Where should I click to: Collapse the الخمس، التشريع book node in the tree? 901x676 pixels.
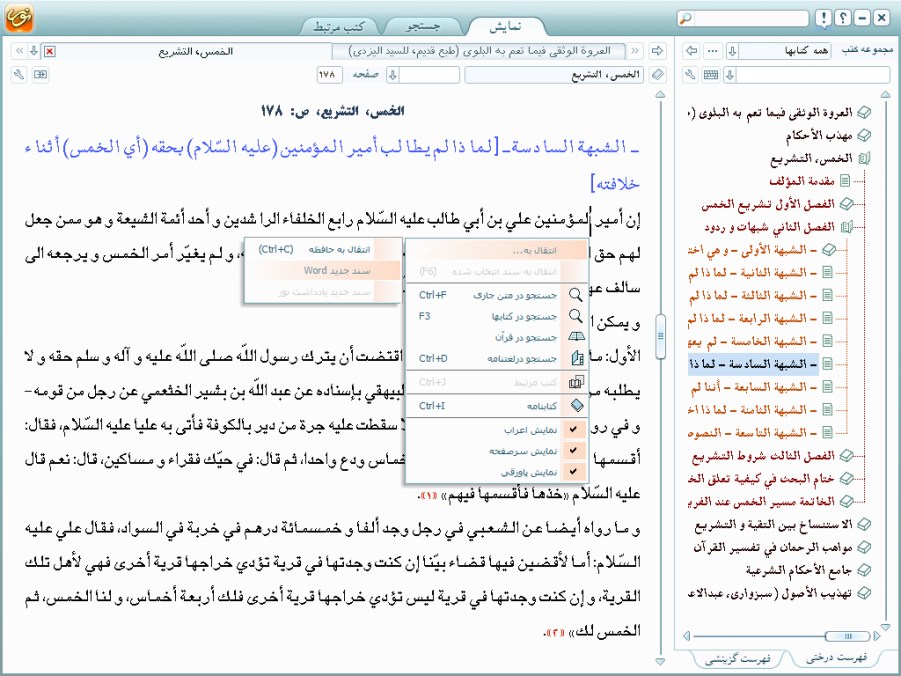pyautogui.click(x=864, y=159)
